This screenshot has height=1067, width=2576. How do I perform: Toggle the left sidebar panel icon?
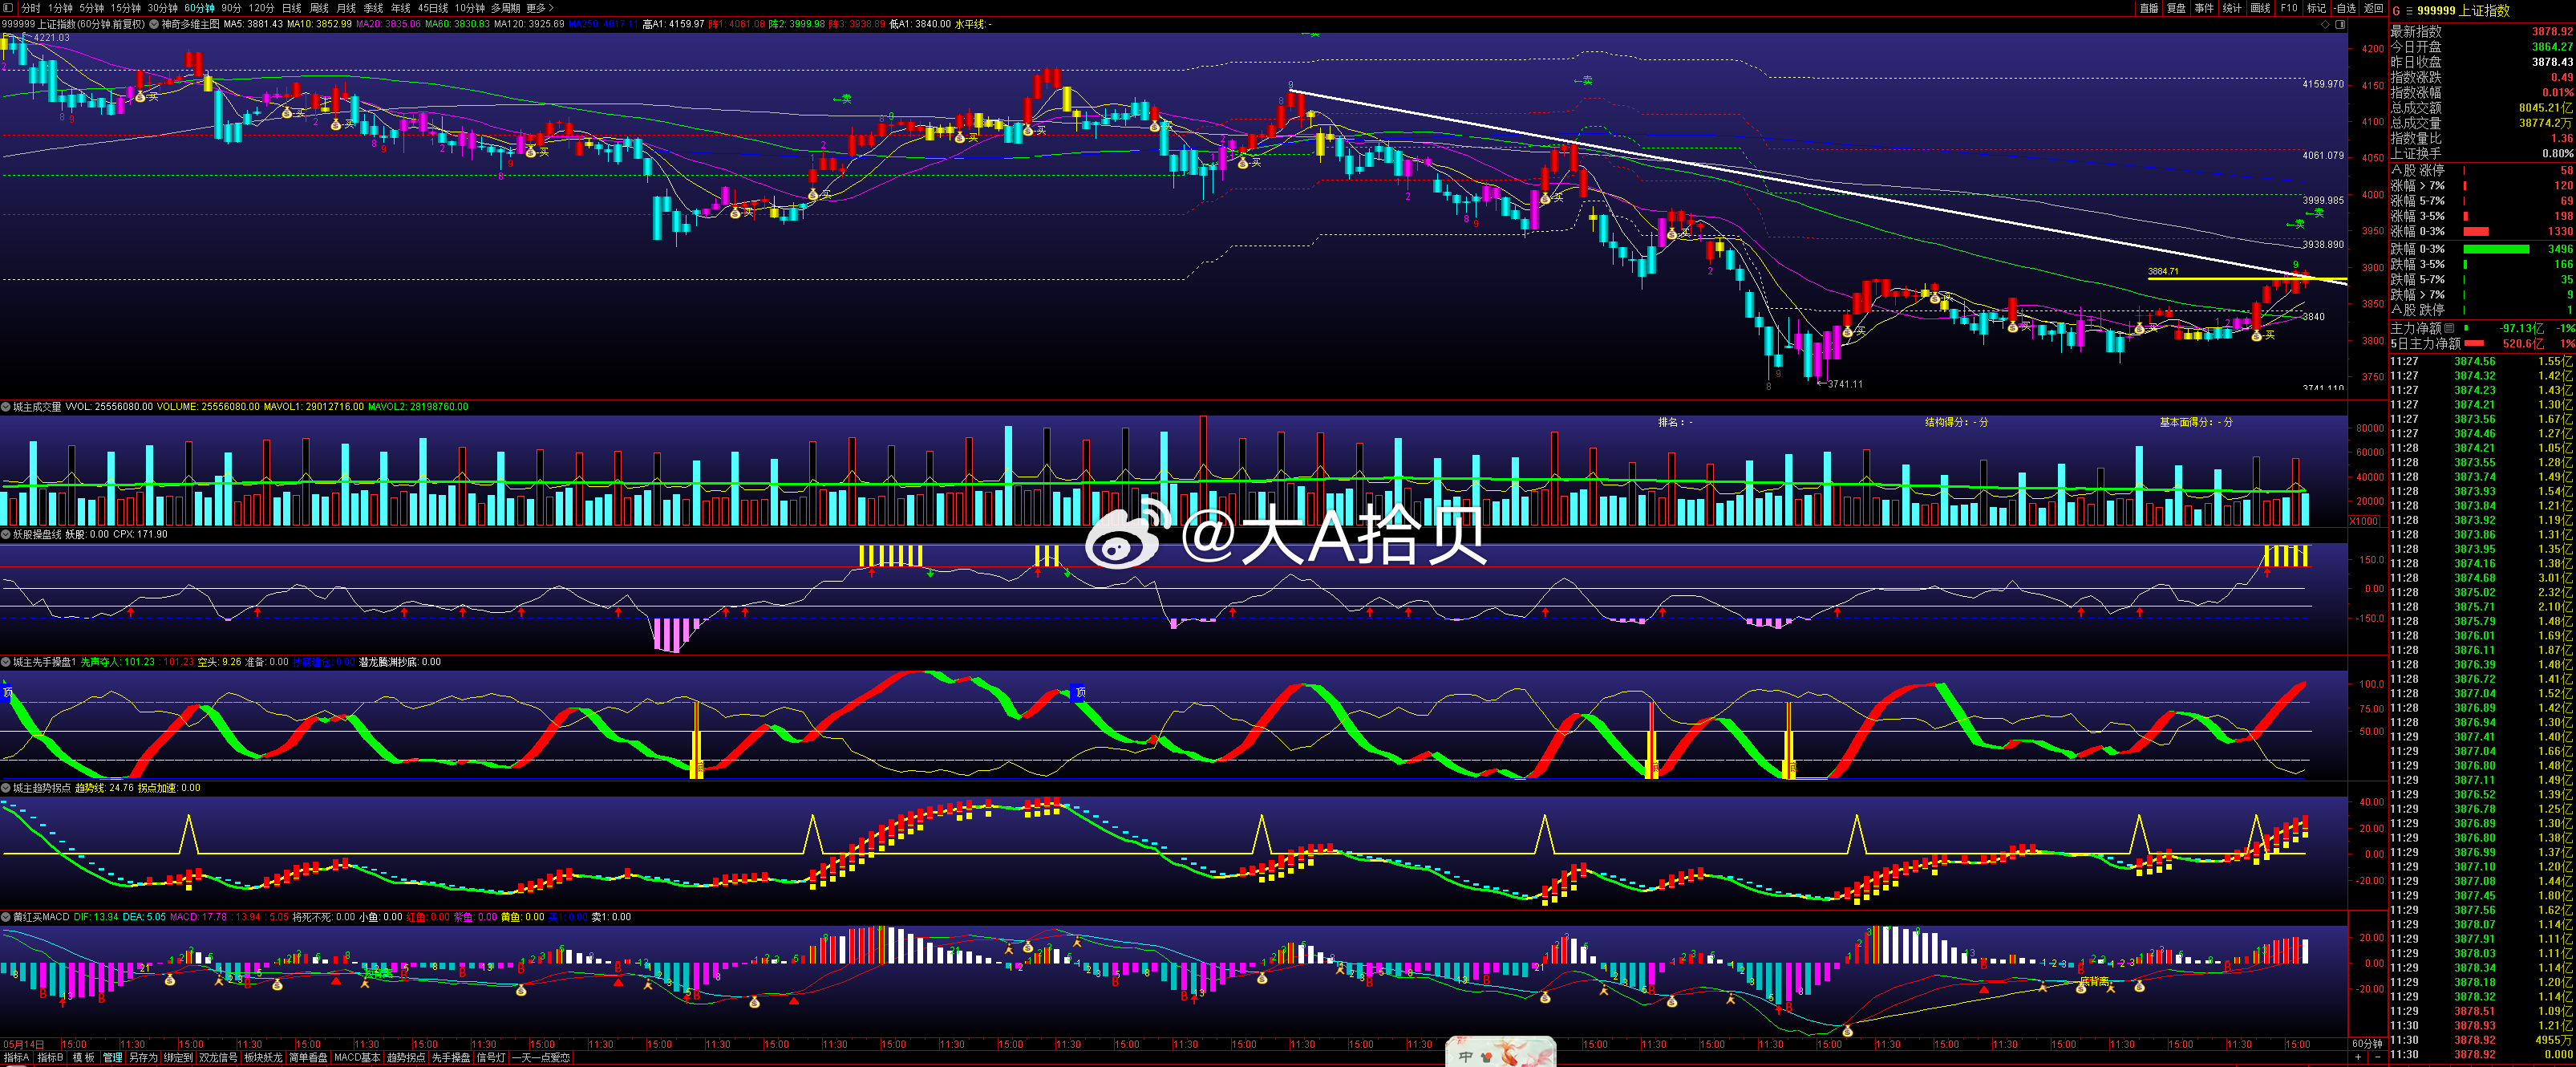pyautogui.click(x=8, y=8)
